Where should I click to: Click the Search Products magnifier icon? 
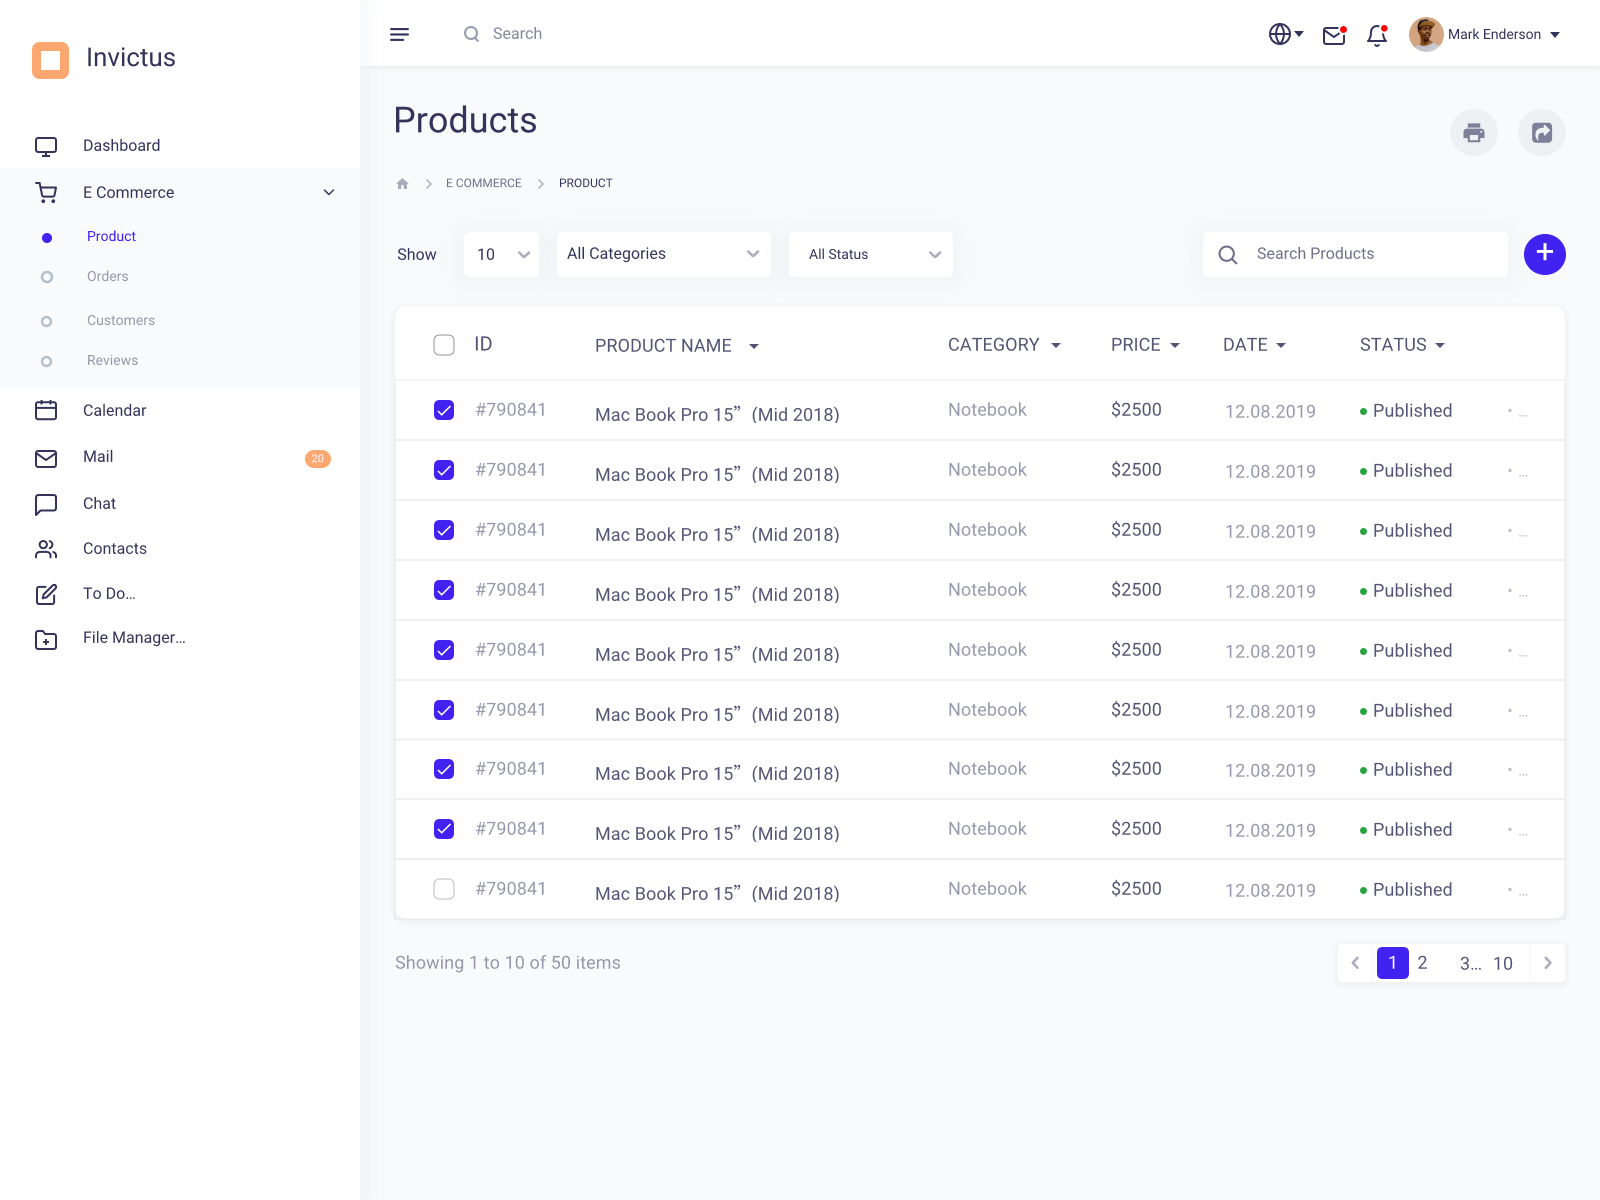1228,255
